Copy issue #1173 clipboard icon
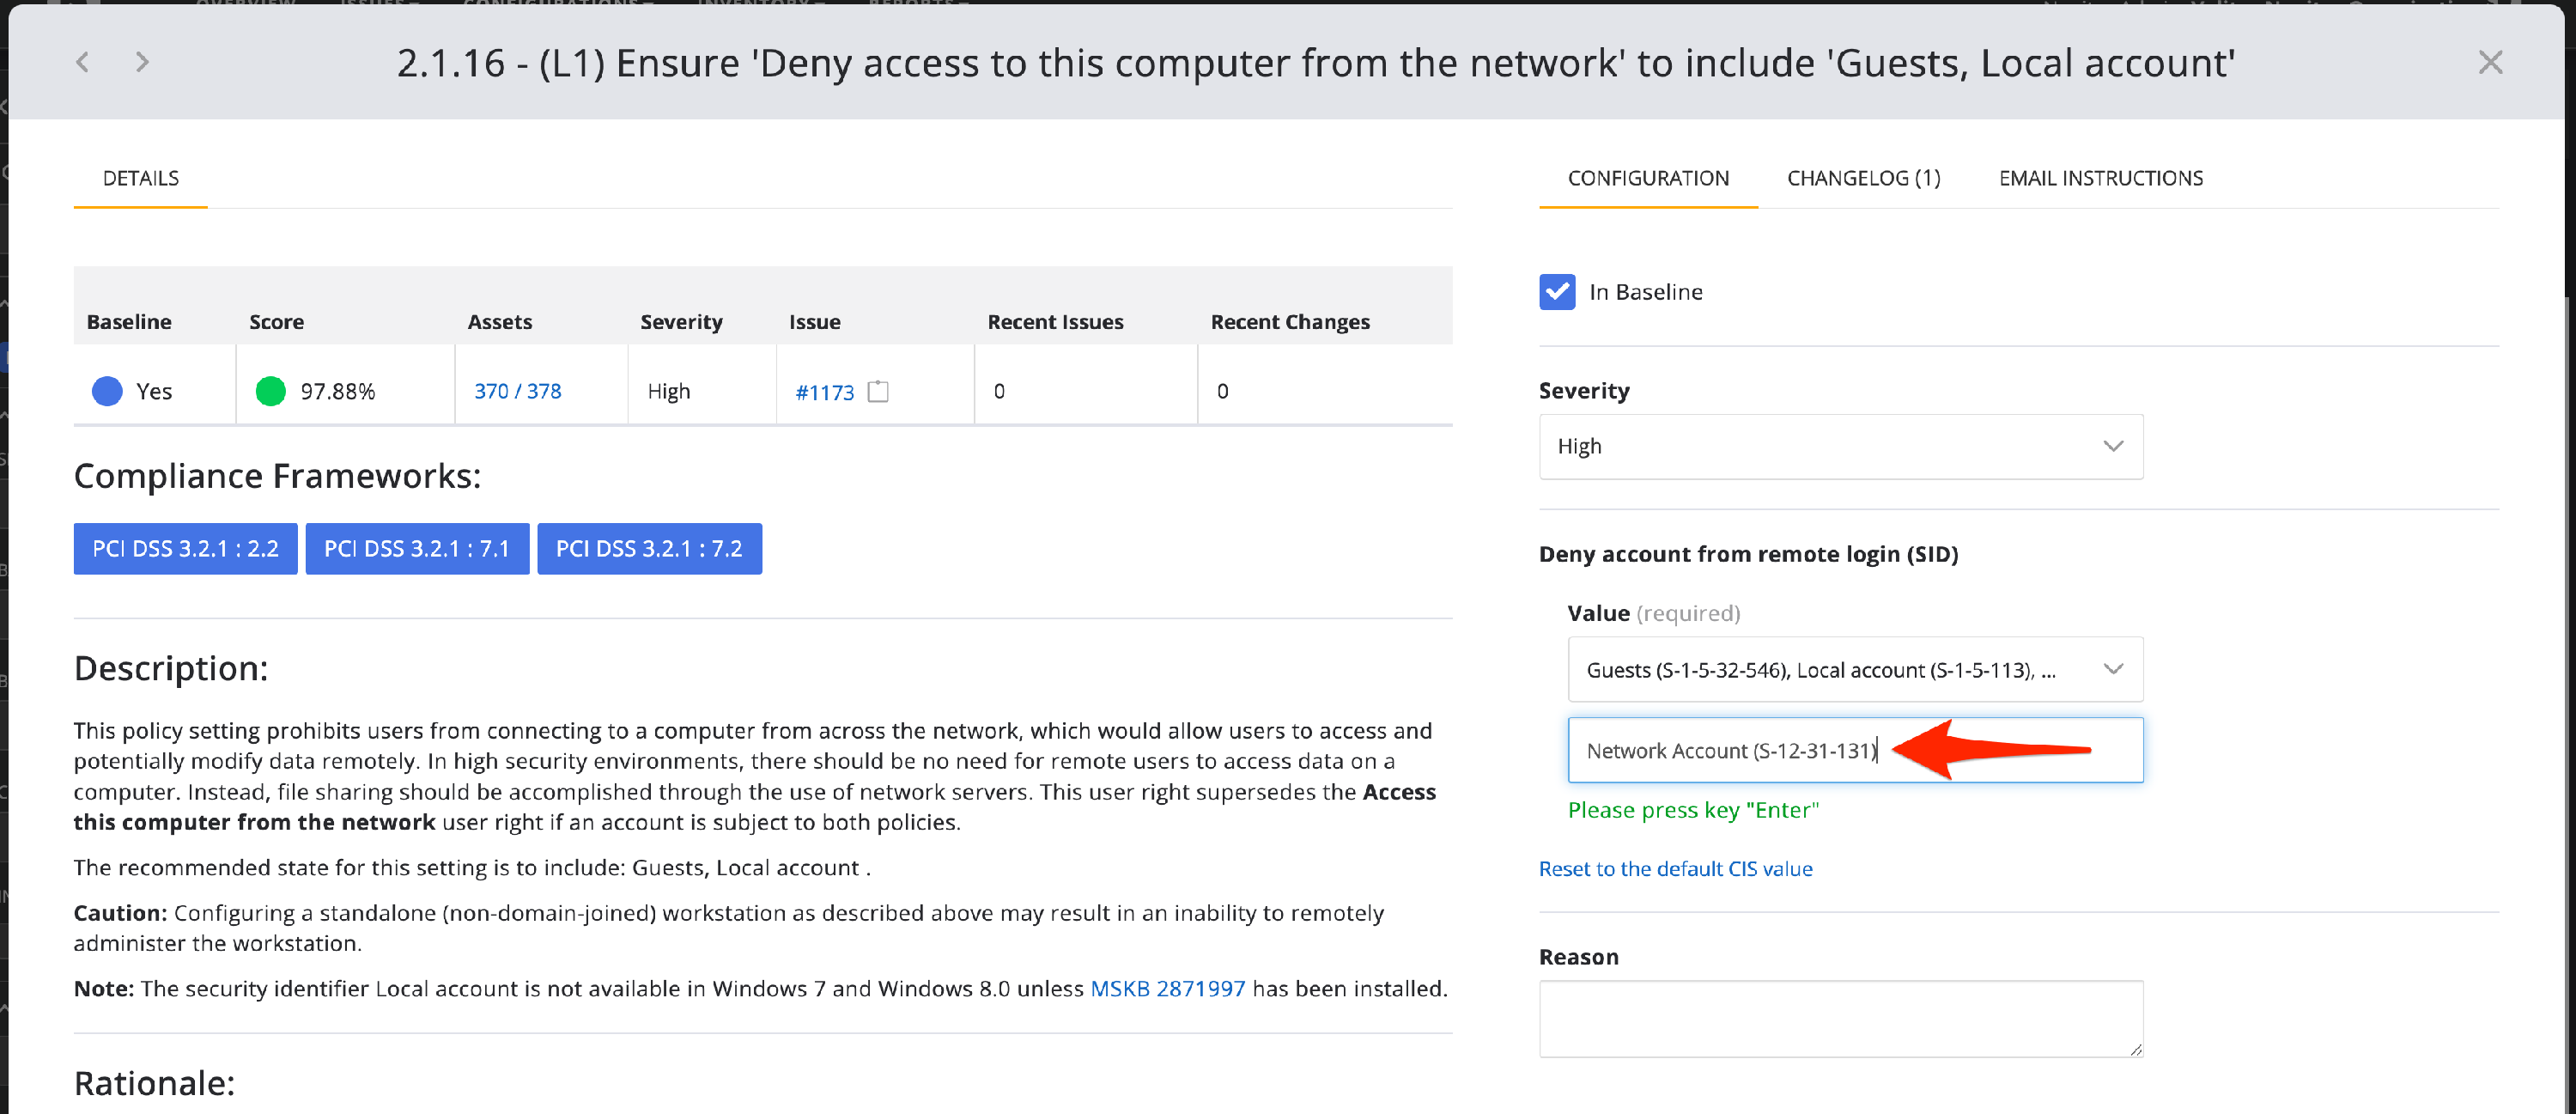 (878, 391)
